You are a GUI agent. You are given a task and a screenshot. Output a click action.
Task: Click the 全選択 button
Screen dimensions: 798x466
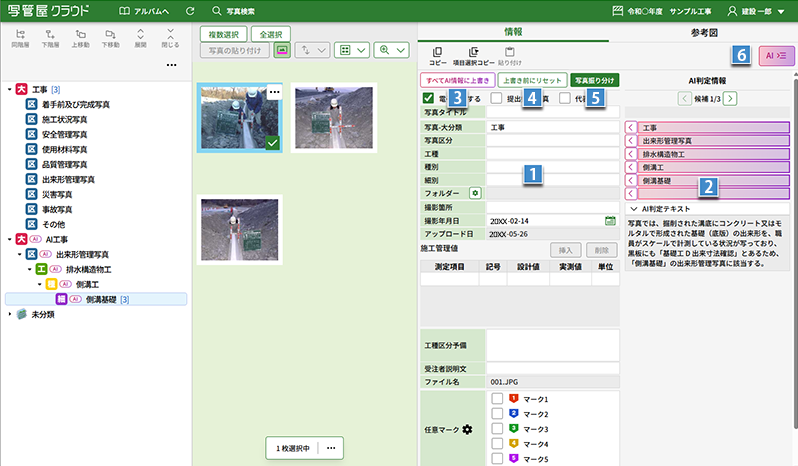(271, 34)
